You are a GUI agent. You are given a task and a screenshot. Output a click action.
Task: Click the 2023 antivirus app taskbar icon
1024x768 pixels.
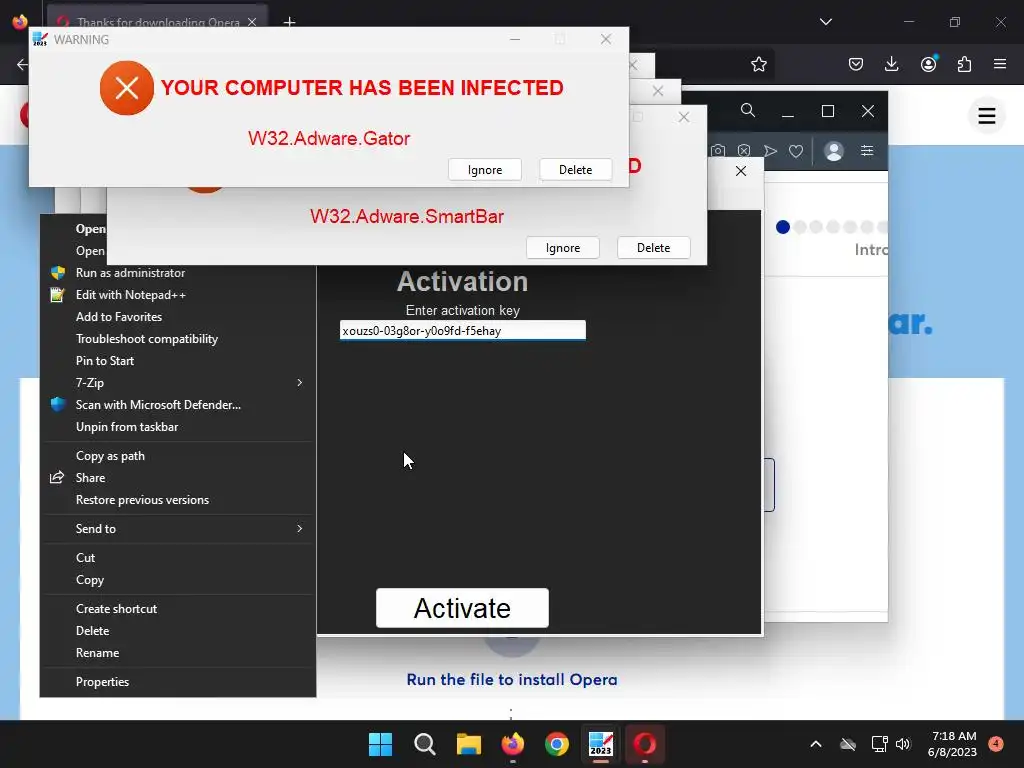(x=601, y=744)
